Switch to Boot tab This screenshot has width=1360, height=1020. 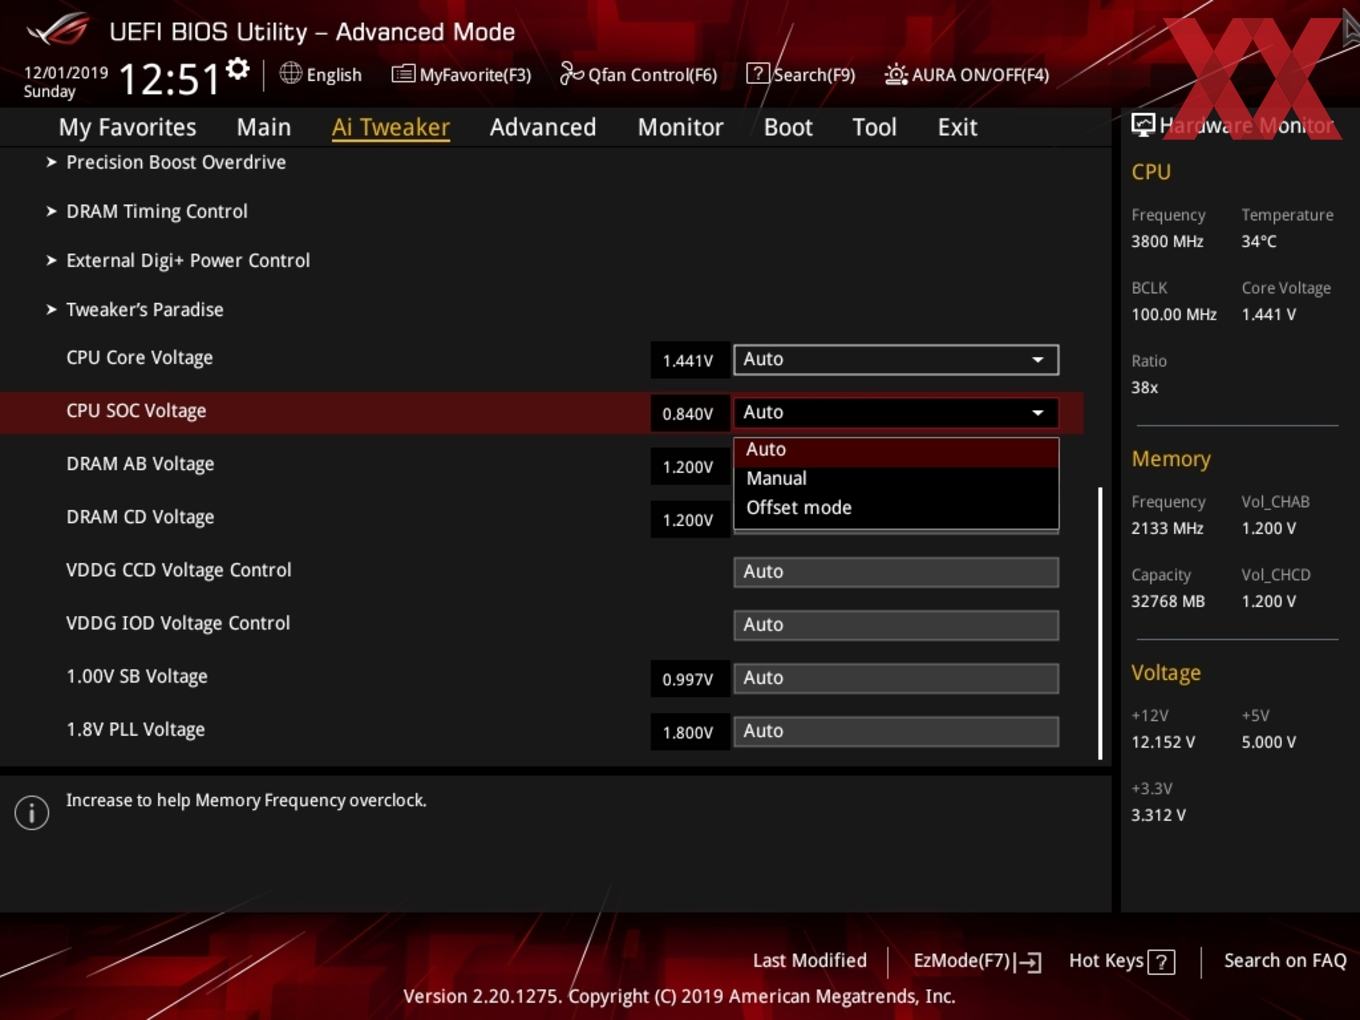(x=788, y=127)
